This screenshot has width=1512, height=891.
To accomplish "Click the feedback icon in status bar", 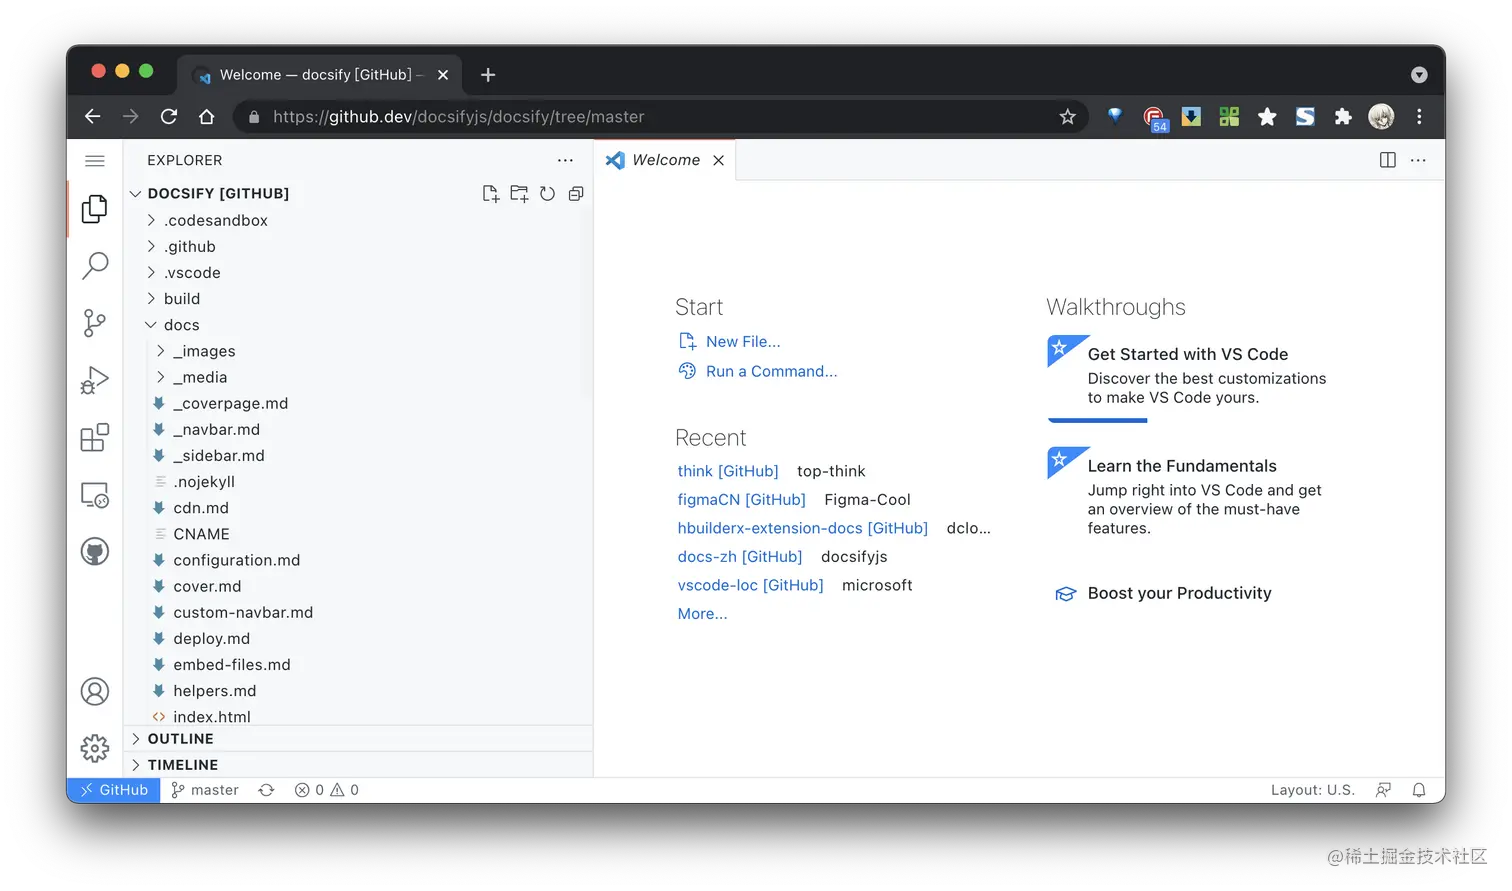I will click(x=1383, y=790).
